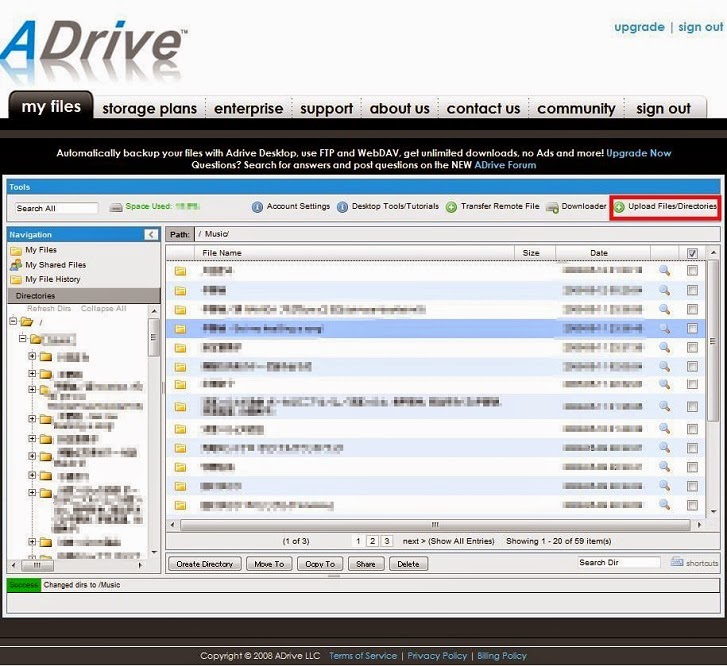Open the enterprise tab
The image size is (727, 666).
pyautogui.click(x=249, y=109)
